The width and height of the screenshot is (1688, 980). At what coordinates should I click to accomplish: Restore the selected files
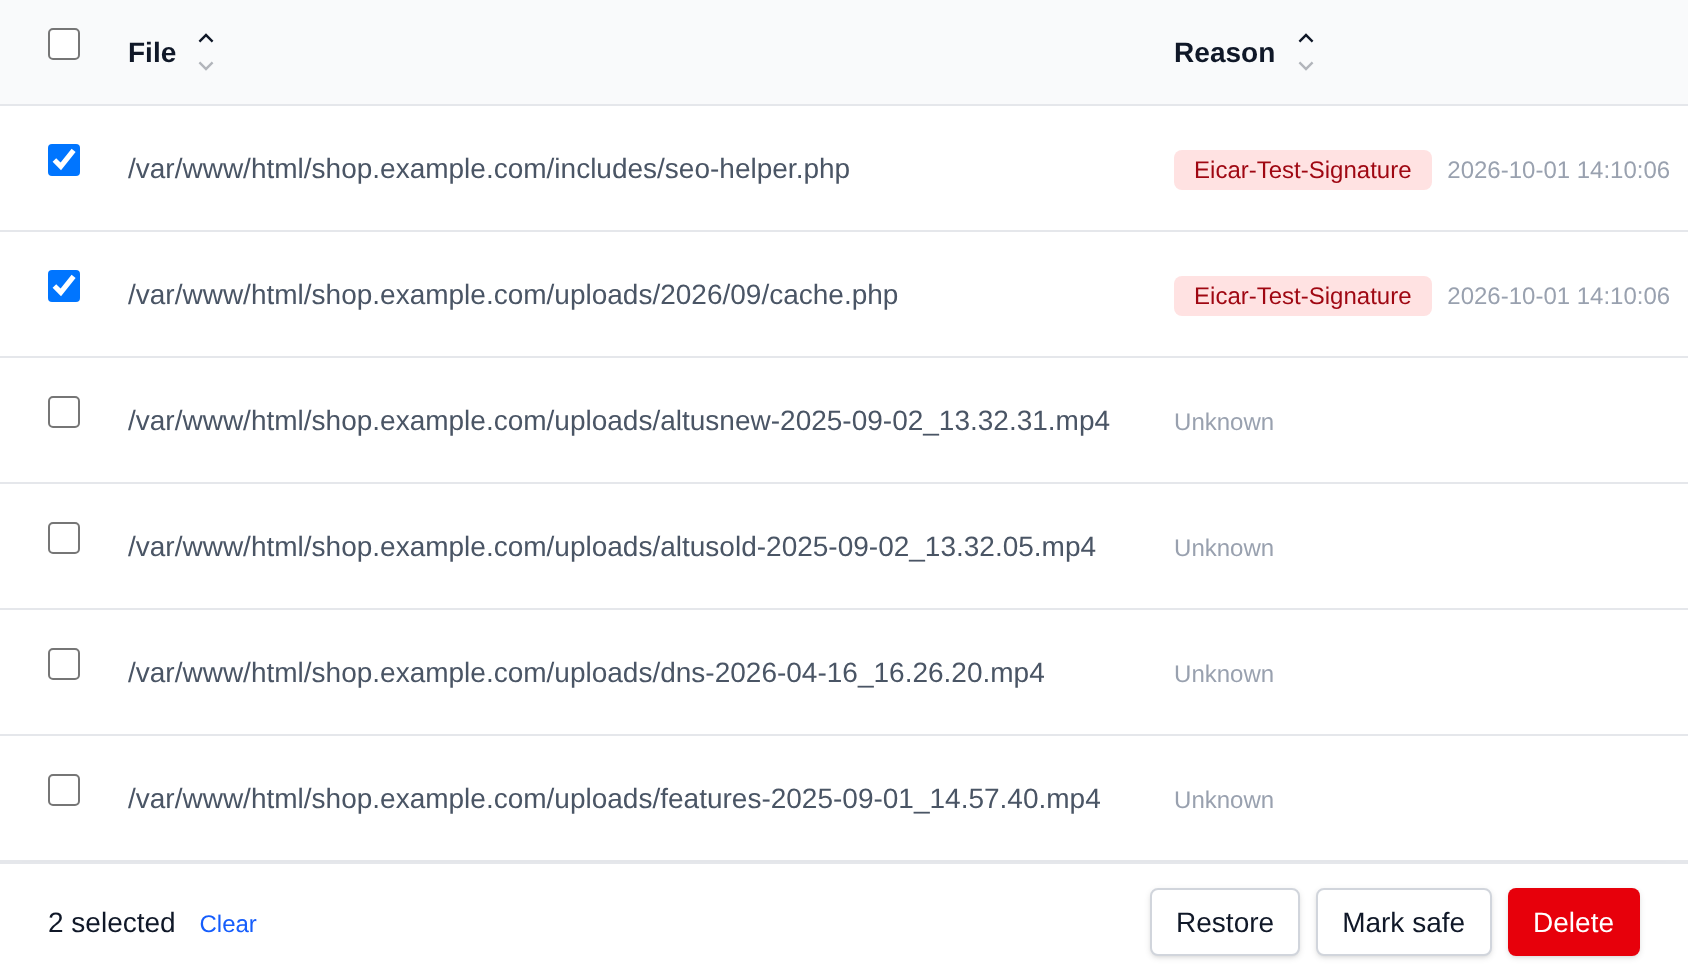[x=1225, y=922]
